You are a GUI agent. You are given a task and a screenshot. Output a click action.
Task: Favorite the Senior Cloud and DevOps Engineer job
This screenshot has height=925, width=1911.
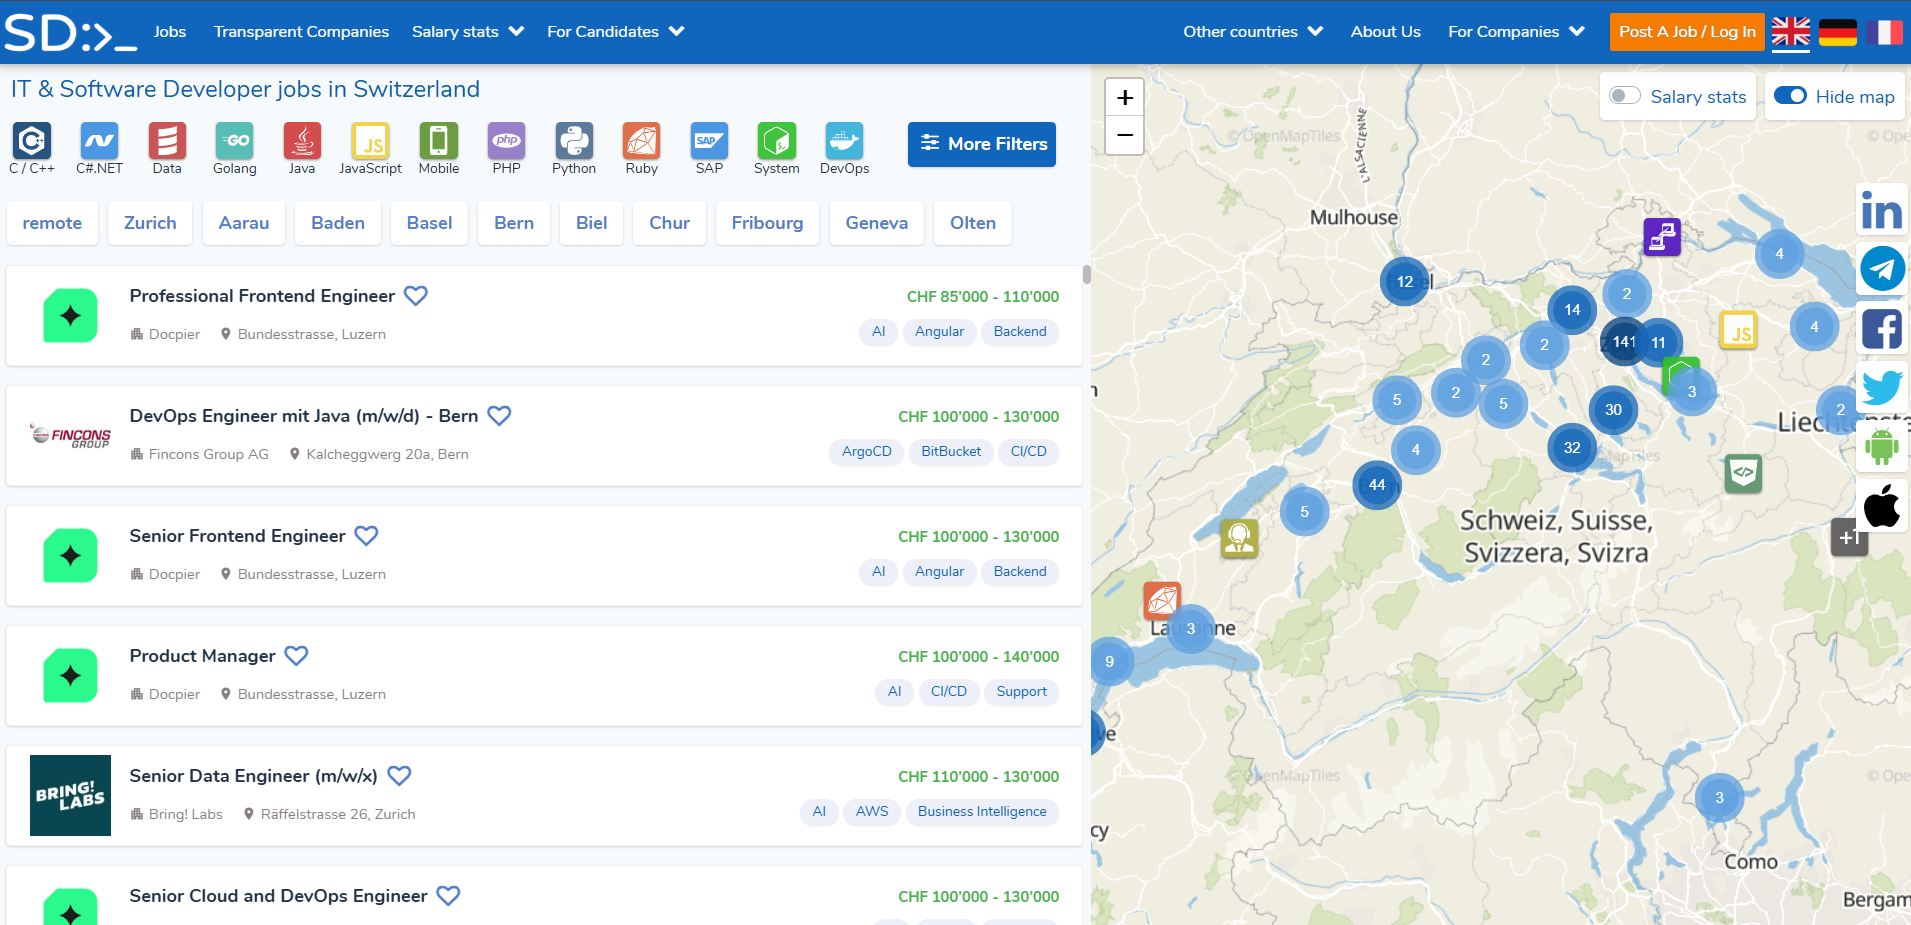(449, 896)
